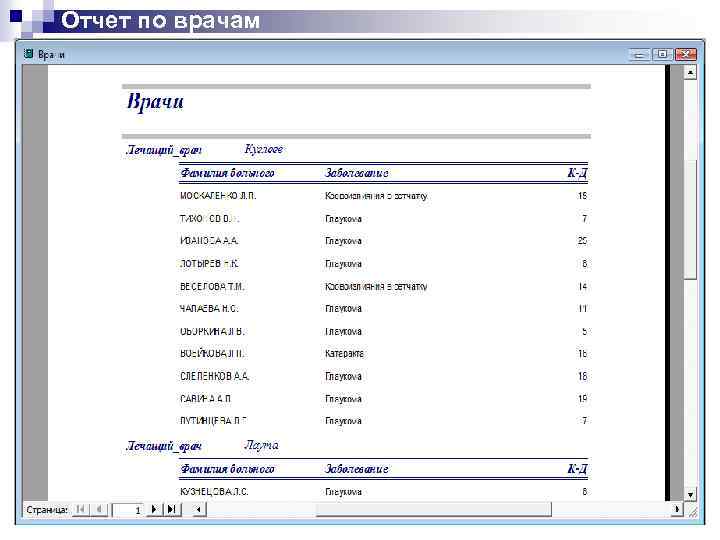
Task: Minimize the report window
Action: click(x=639, y=55)
